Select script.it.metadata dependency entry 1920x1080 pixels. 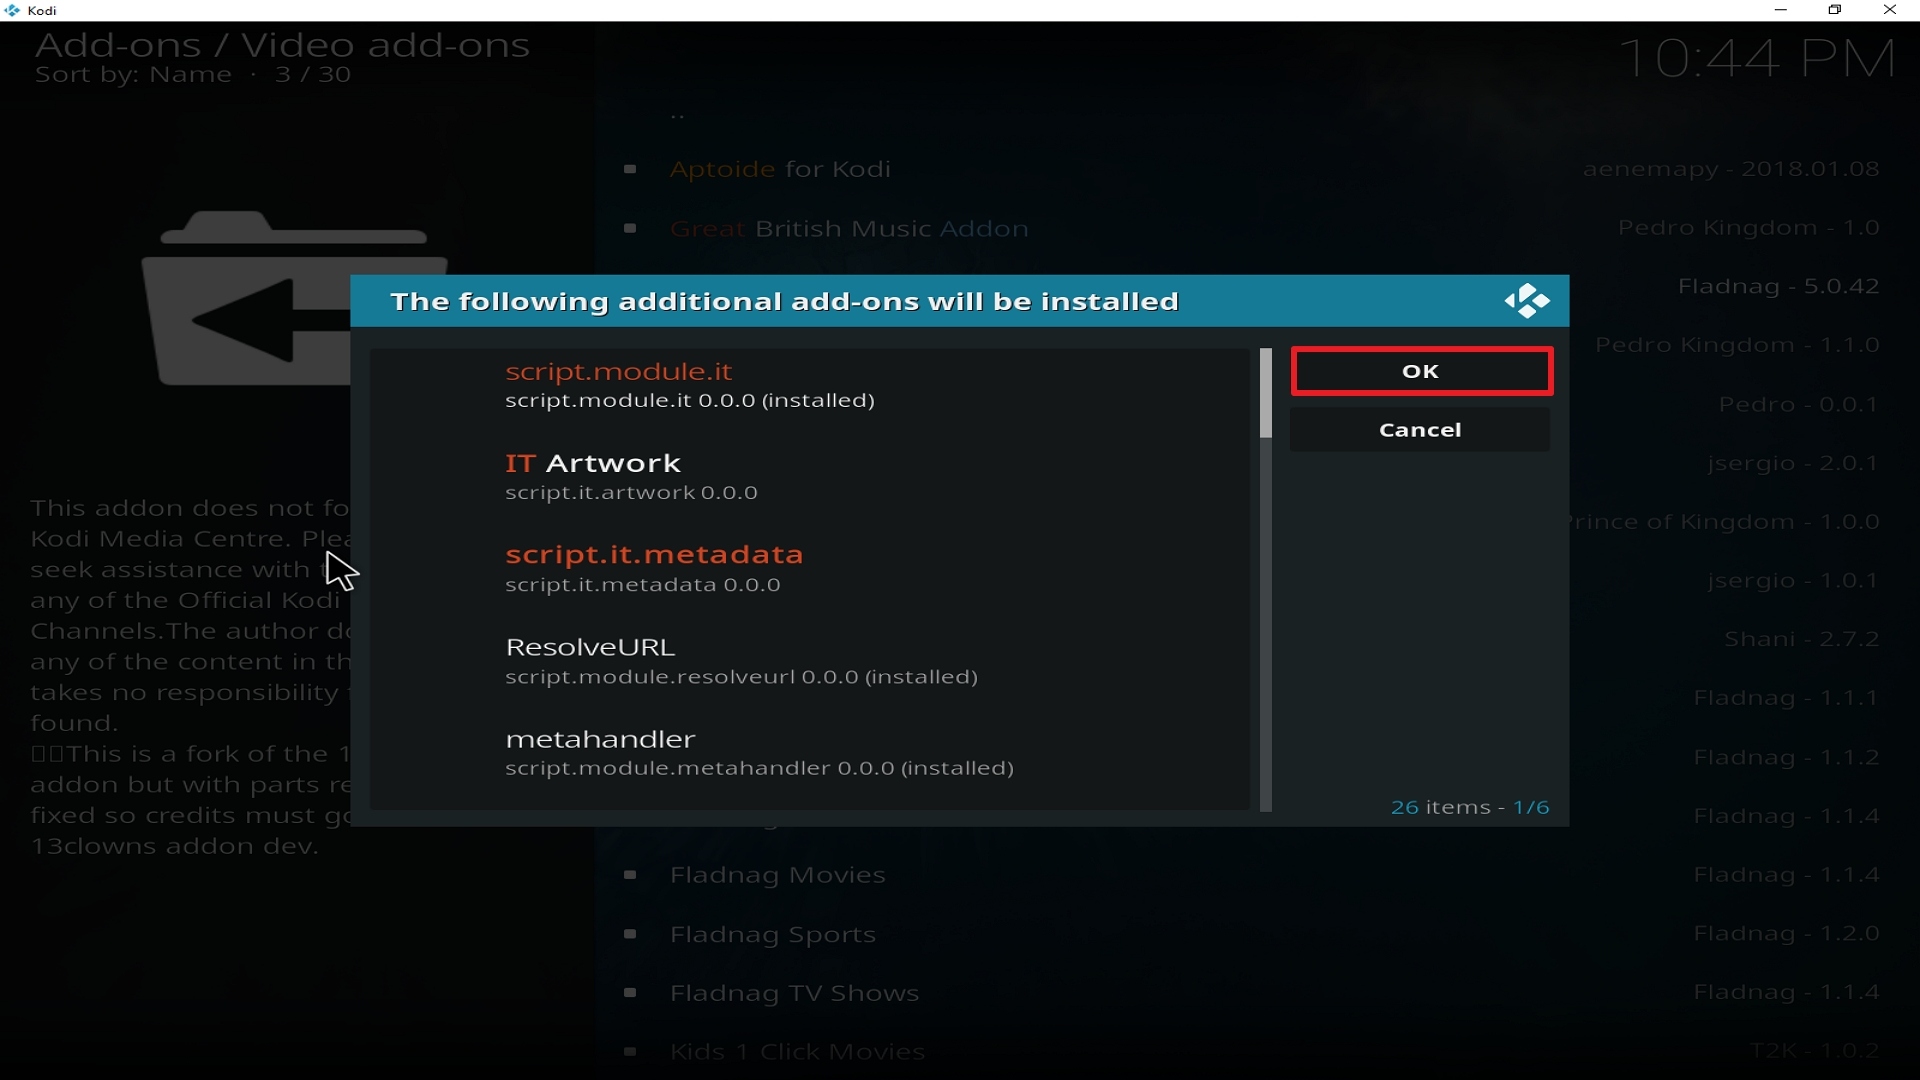(810, 570)
